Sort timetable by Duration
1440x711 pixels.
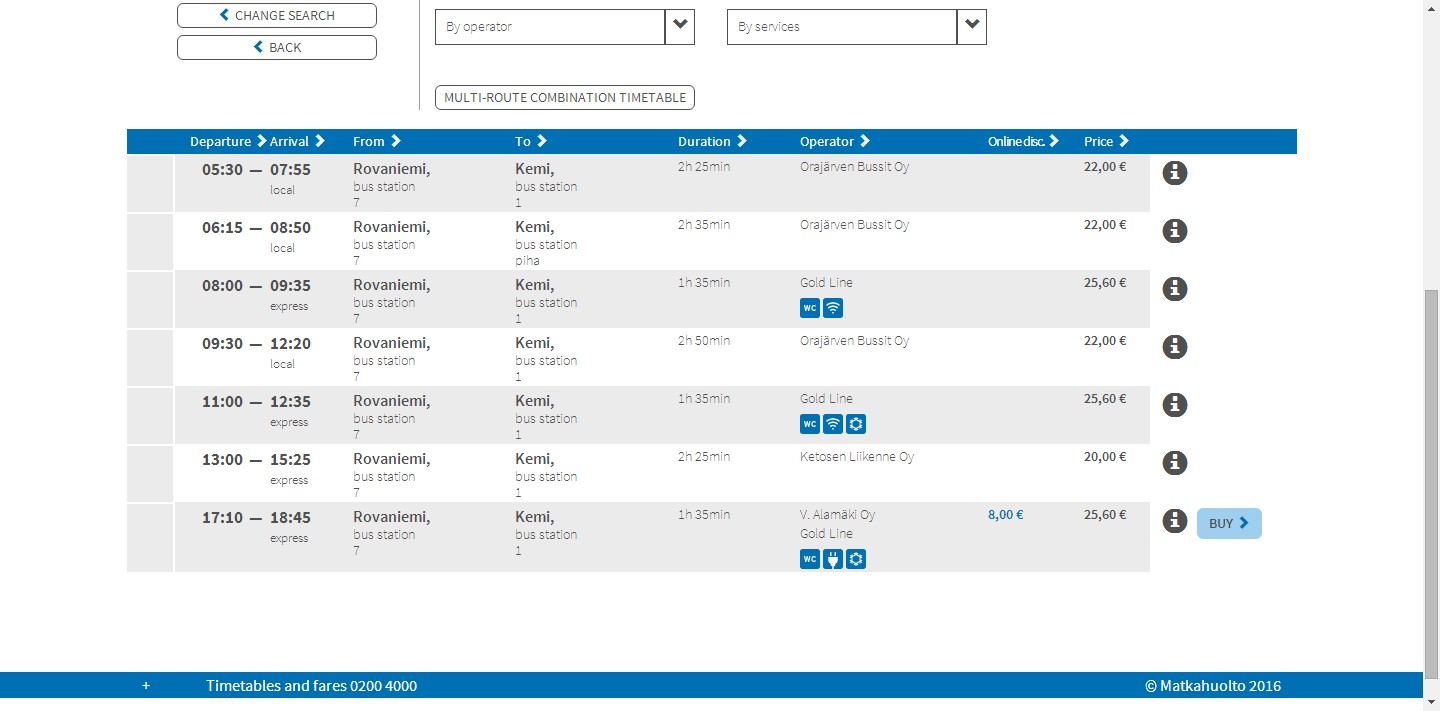[713, 142]
